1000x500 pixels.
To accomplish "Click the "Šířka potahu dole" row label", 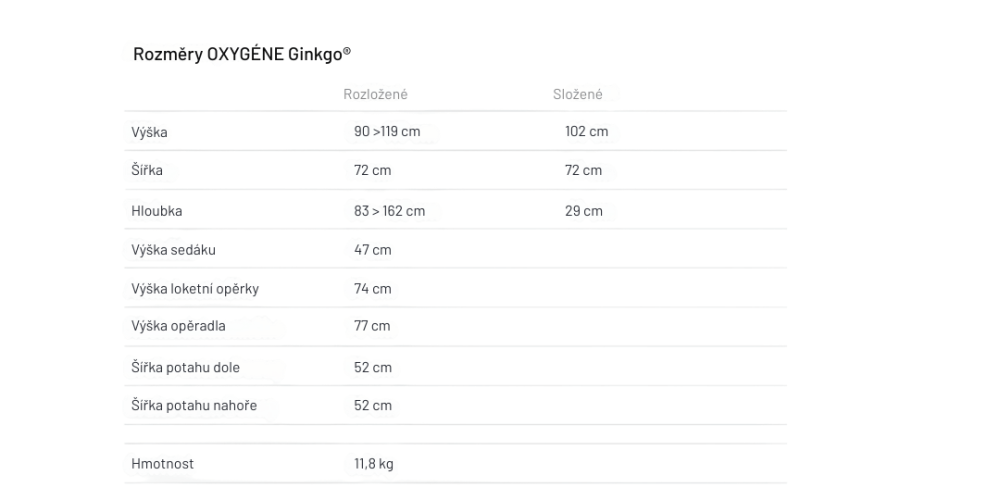I will click(185, 367).
